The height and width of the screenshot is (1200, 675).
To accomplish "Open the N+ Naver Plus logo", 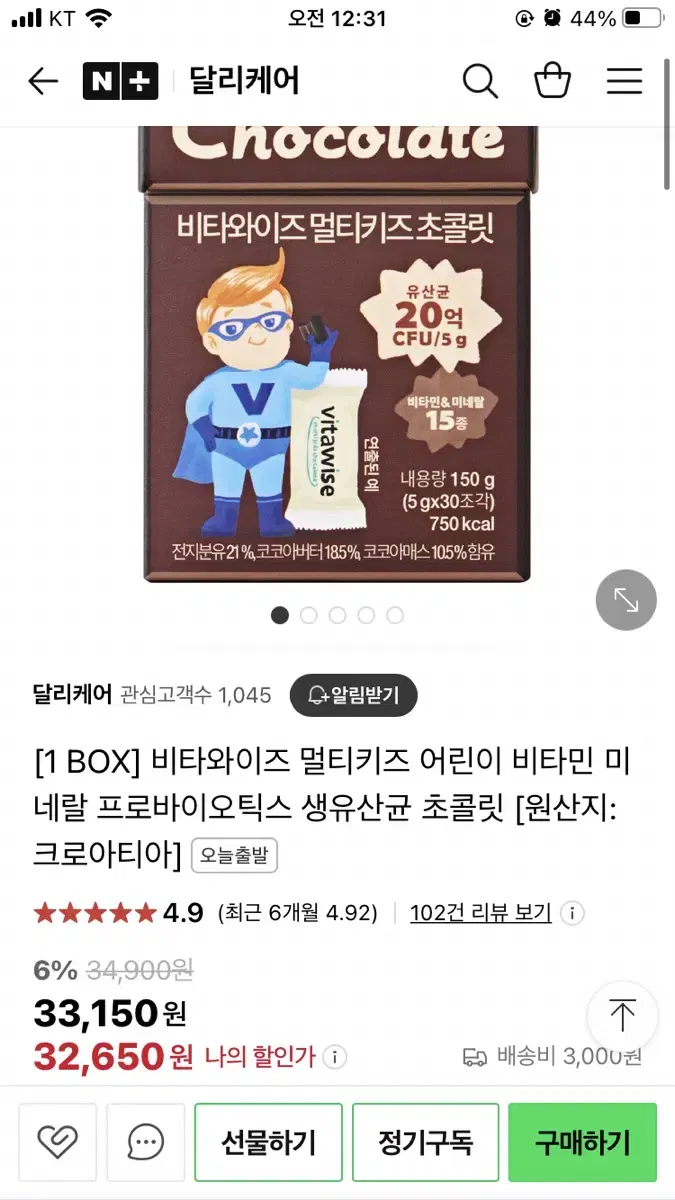I will coord(121,81).
